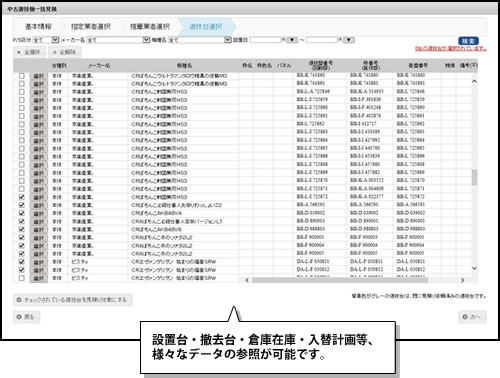The height and width of the screenshot is (378, 500).
Task: Click the 機種名 column header
Action: click(x=184, y=66)
